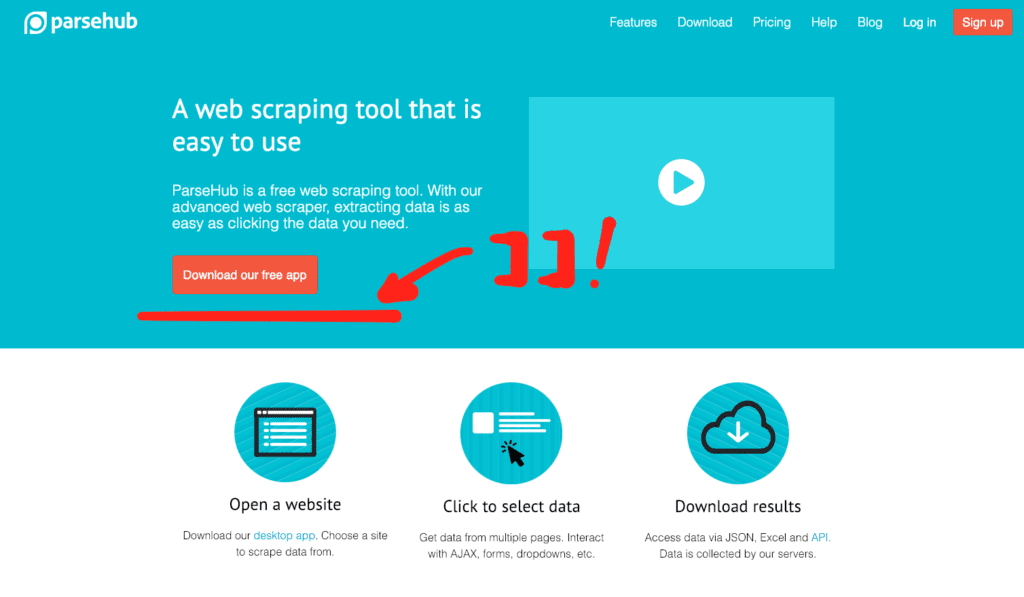The image size is (1024, 597).
Task: Click the video preview area
Action: 681,183
